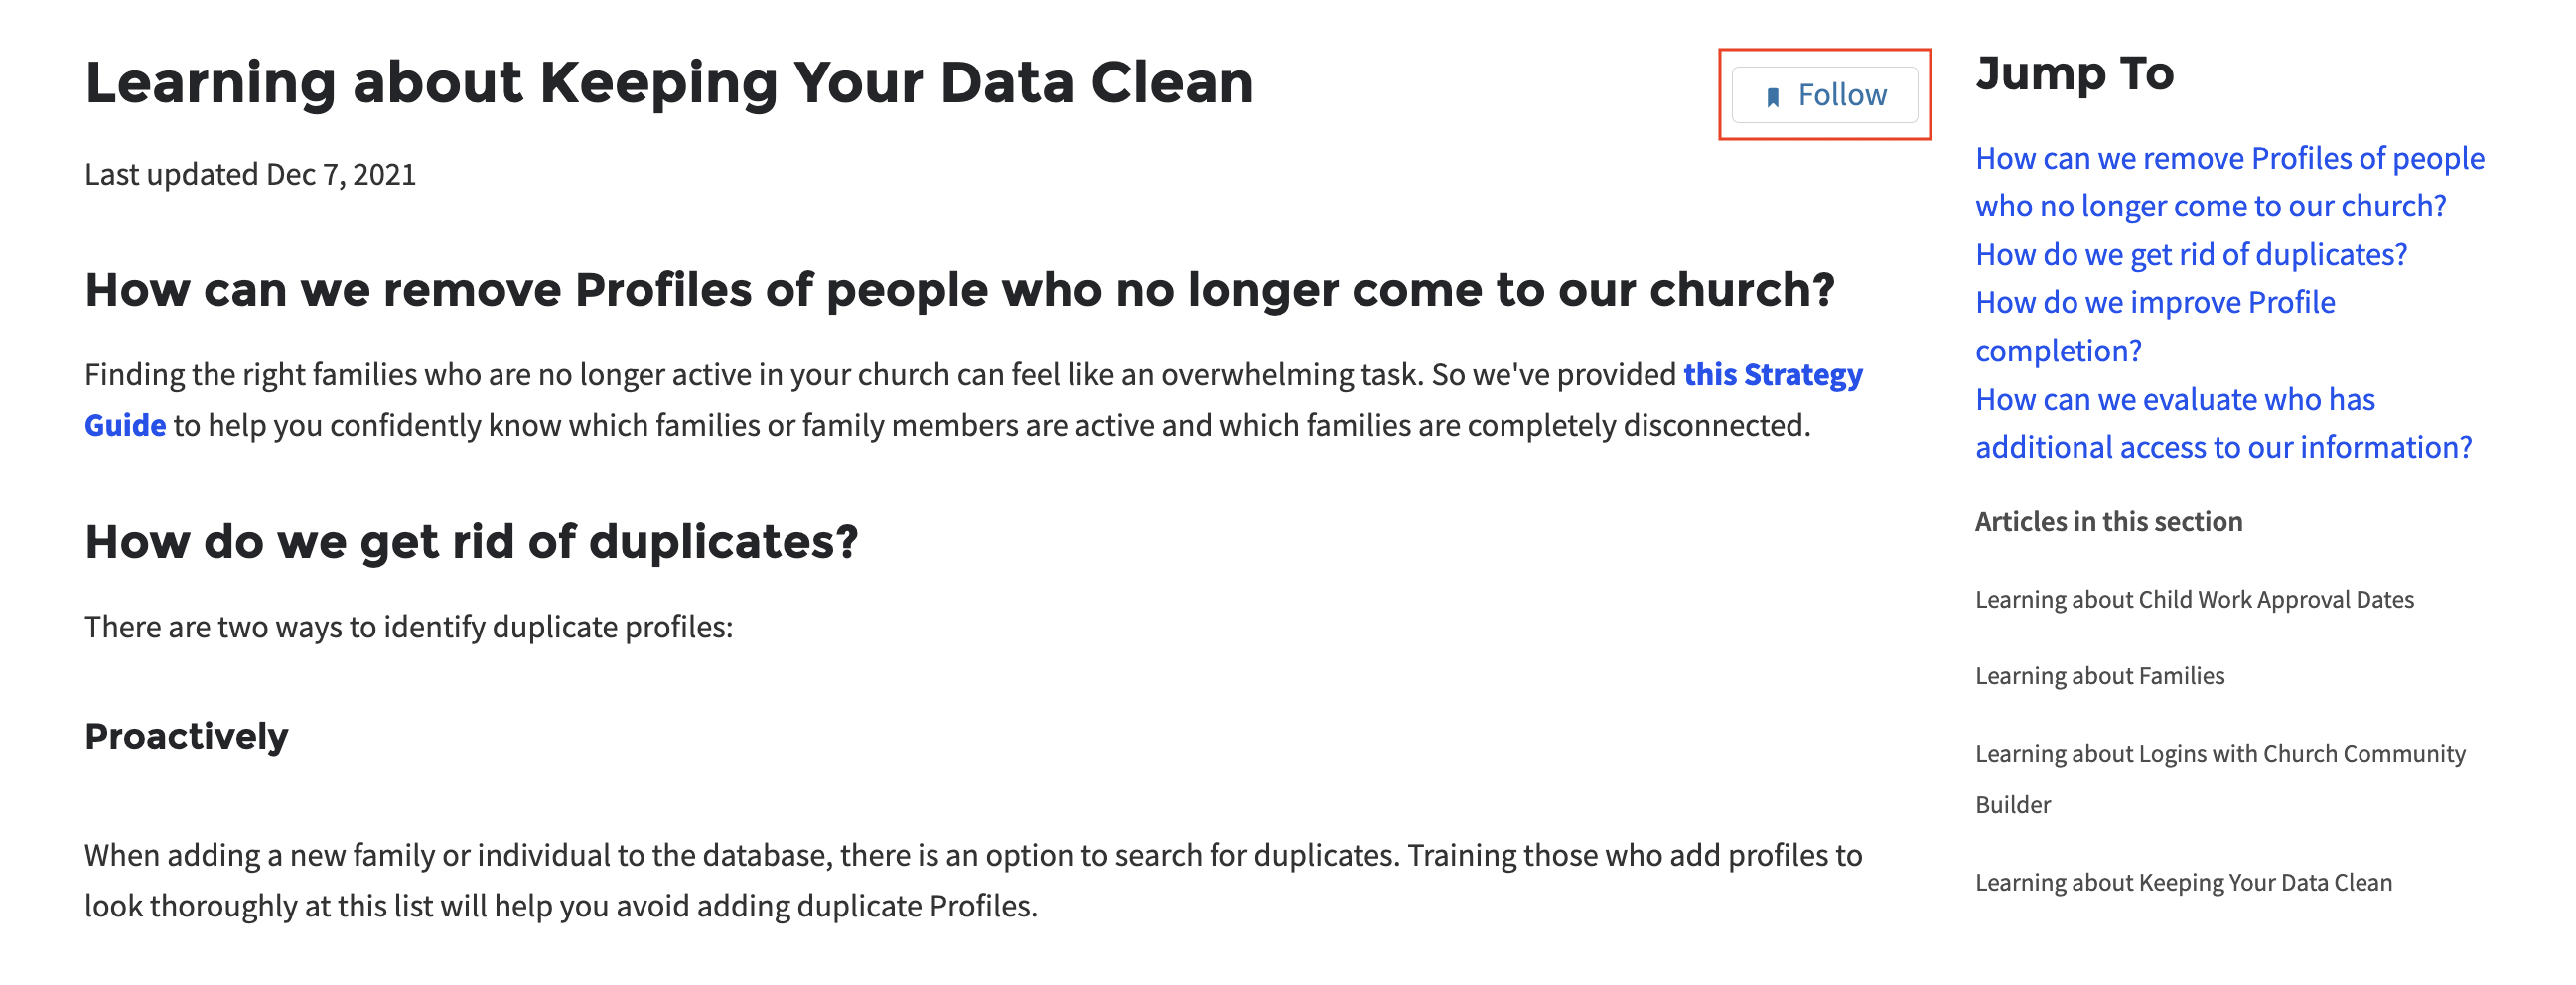The width and height of the screenshot is (2576, 985).
Task: Go to "How do we improve Profile completion?" link
Action: pos(2154,326)
